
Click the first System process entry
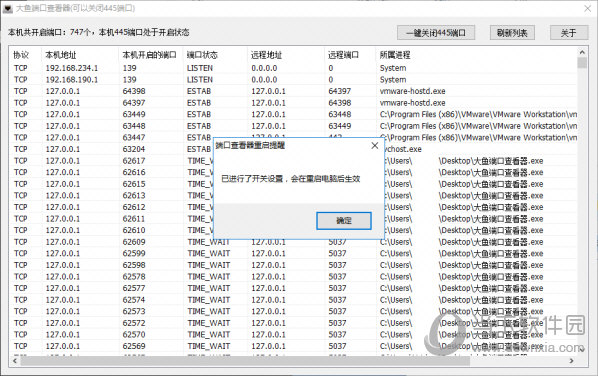(x=393, y=68)
